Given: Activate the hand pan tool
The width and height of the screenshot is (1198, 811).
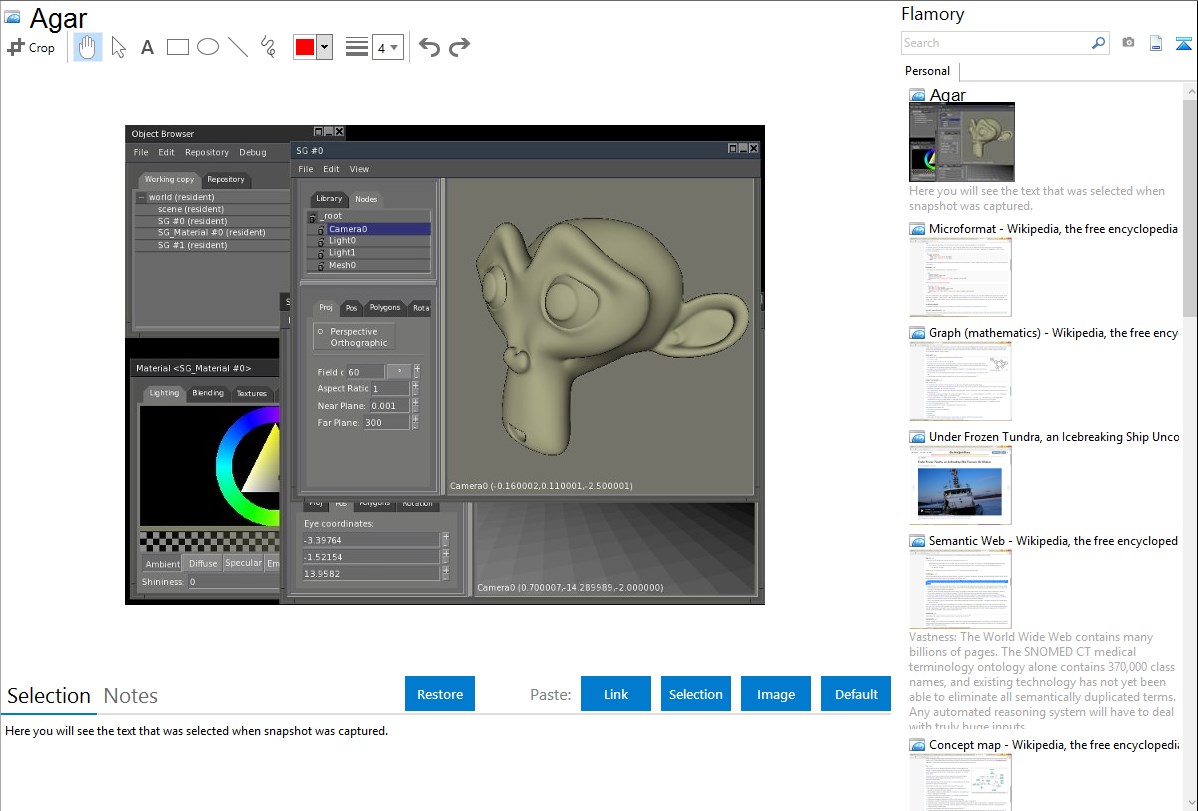Looking at the screenshot, I should [88, 47].
